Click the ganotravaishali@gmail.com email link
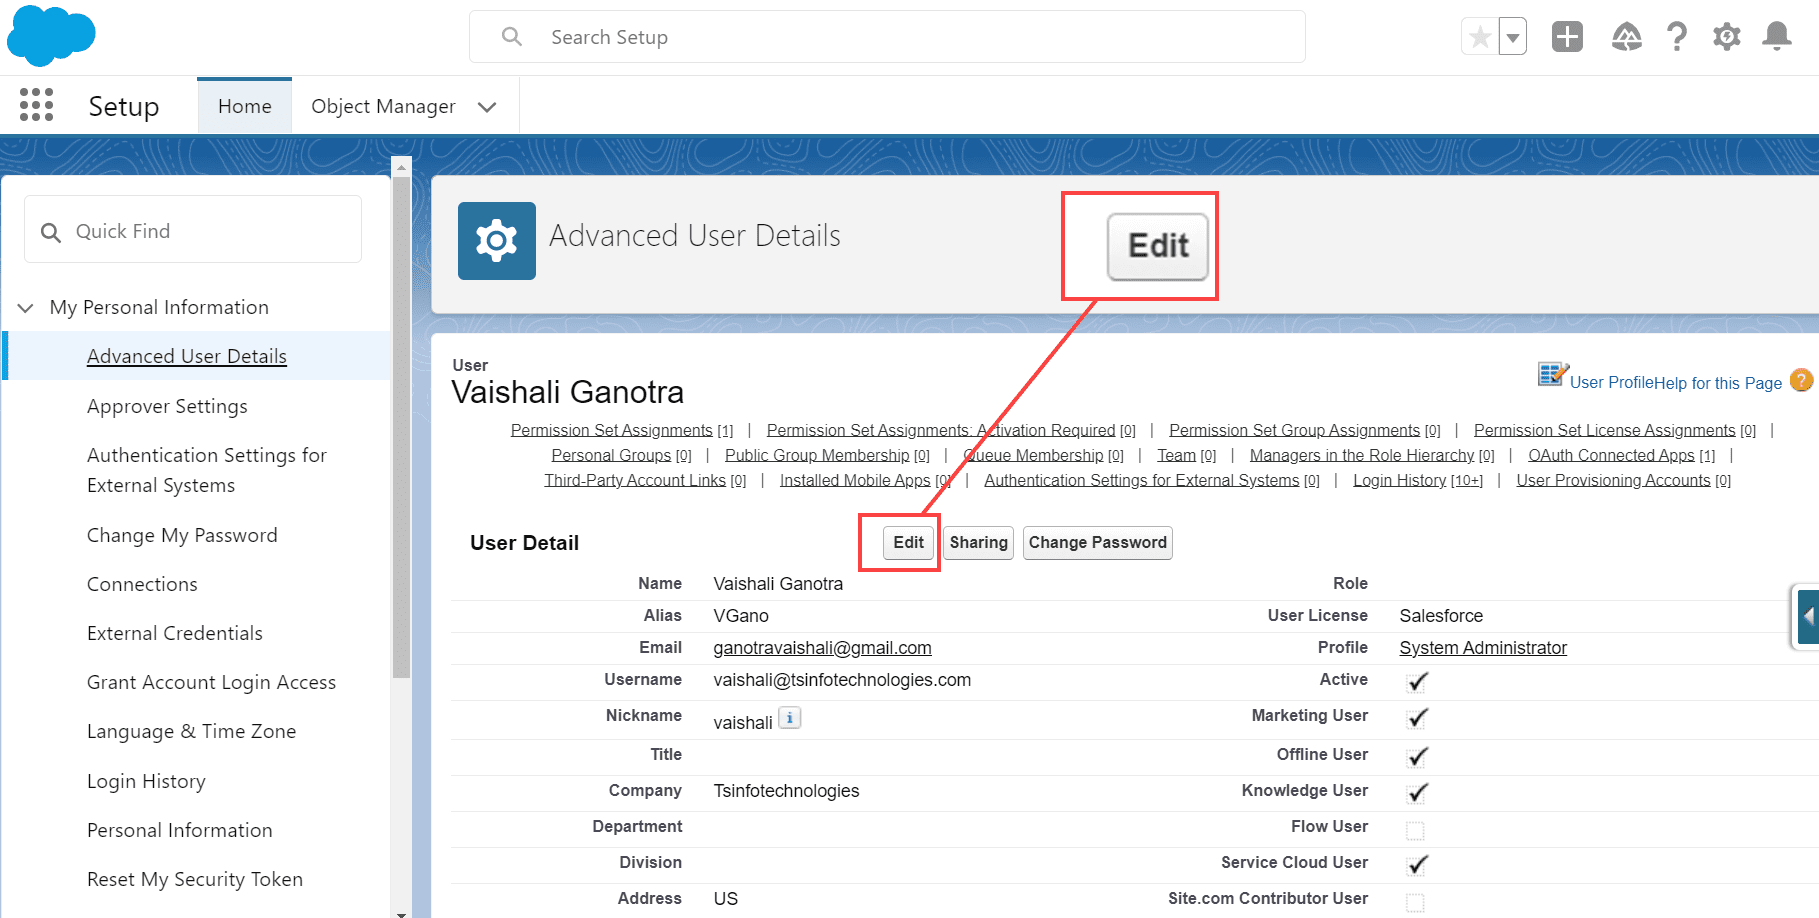This screenshot has width=1819, height=918. (x=822, y=648)
